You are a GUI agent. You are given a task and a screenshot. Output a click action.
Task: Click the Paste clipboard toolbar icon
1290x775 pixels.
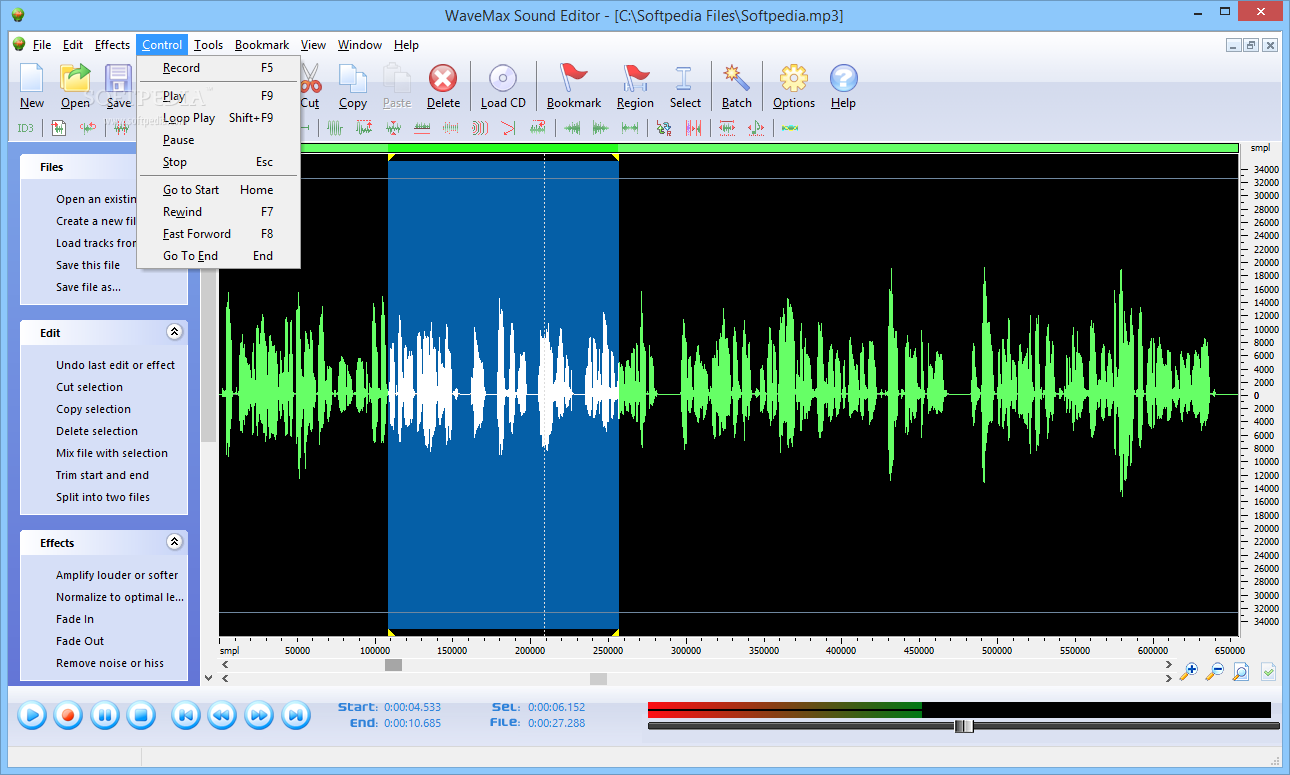coord(397,86)
